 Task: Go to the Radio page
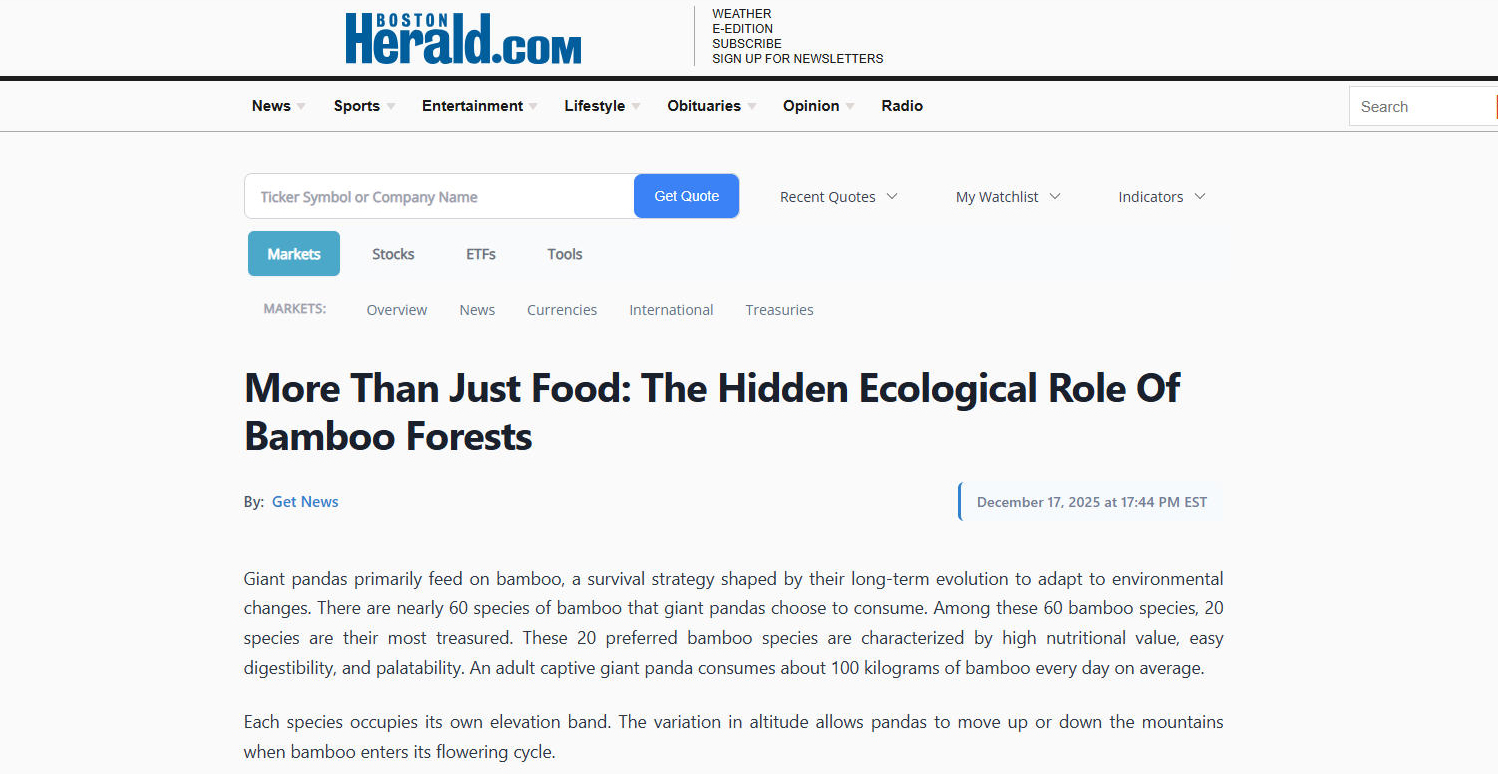tap(902, 106)
